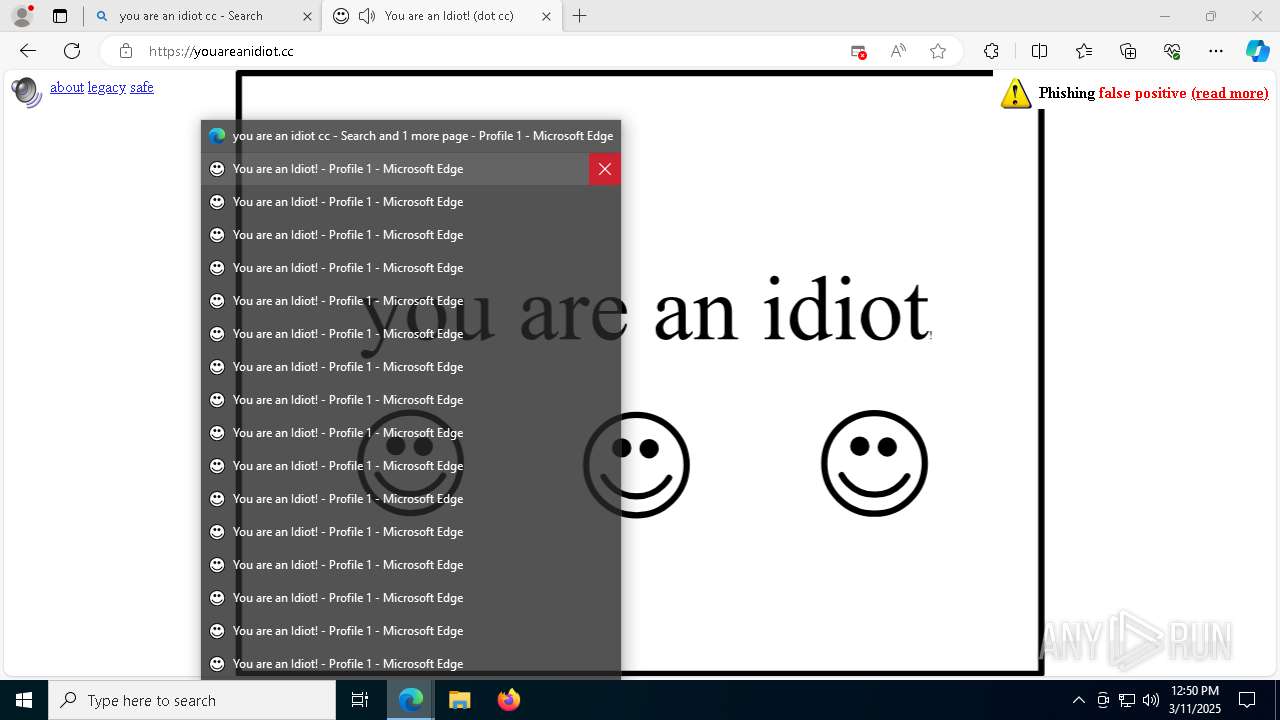The height and width of the screenshot is (720, 1280).
Task: Show hidden system tray icons chevron
Action: tap(1078, 700)
